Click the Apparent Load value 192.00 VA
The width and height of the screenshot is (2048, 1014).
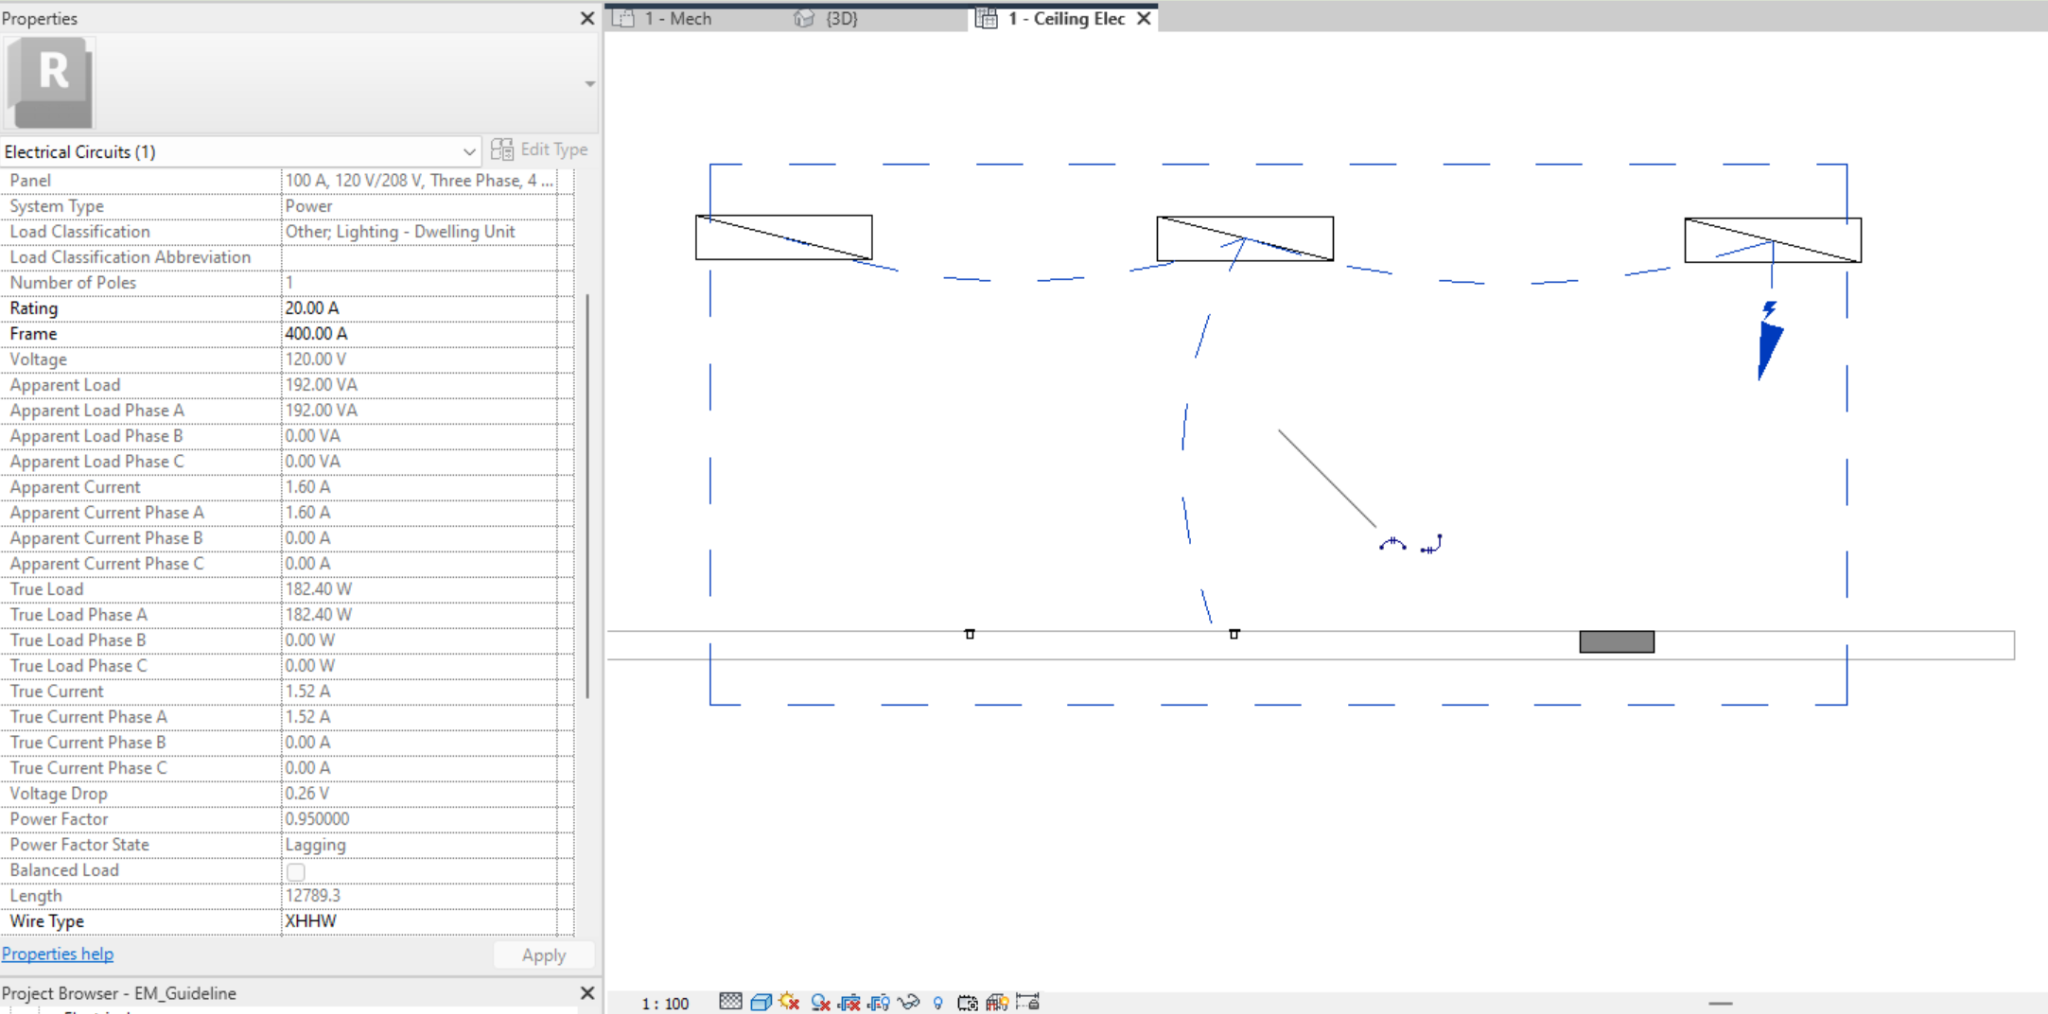(x=420, y=385)
